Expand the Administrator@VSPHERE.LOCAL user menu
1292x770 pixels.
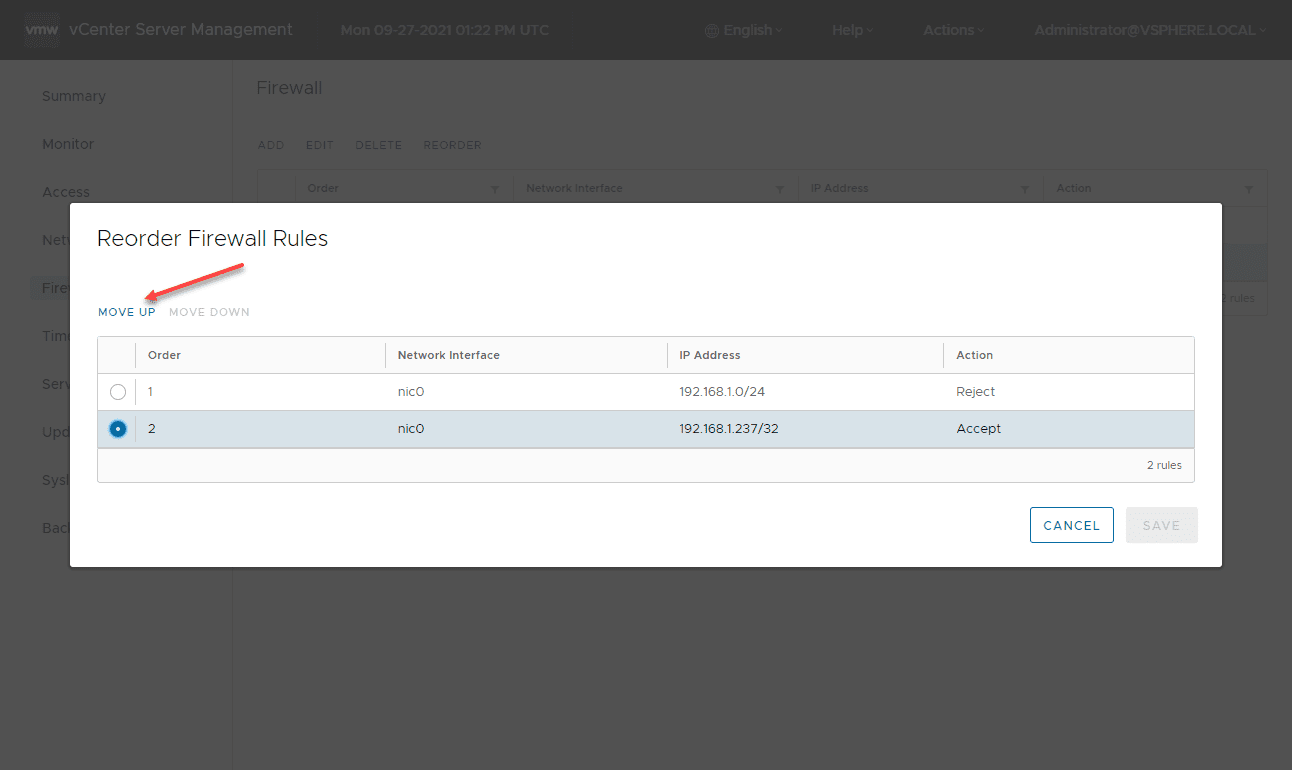1149,30
